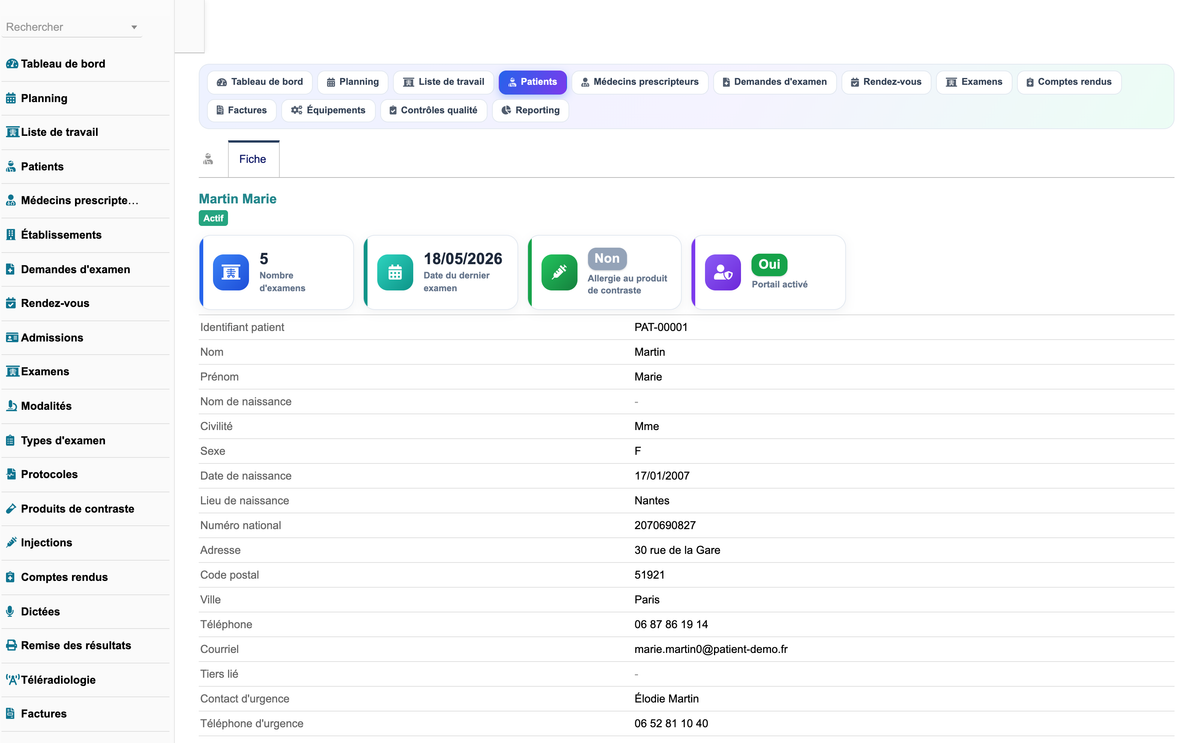1200x743 pixels.
Task: Click the blue Nombre d'examens card icon
Action: [231, 272]
